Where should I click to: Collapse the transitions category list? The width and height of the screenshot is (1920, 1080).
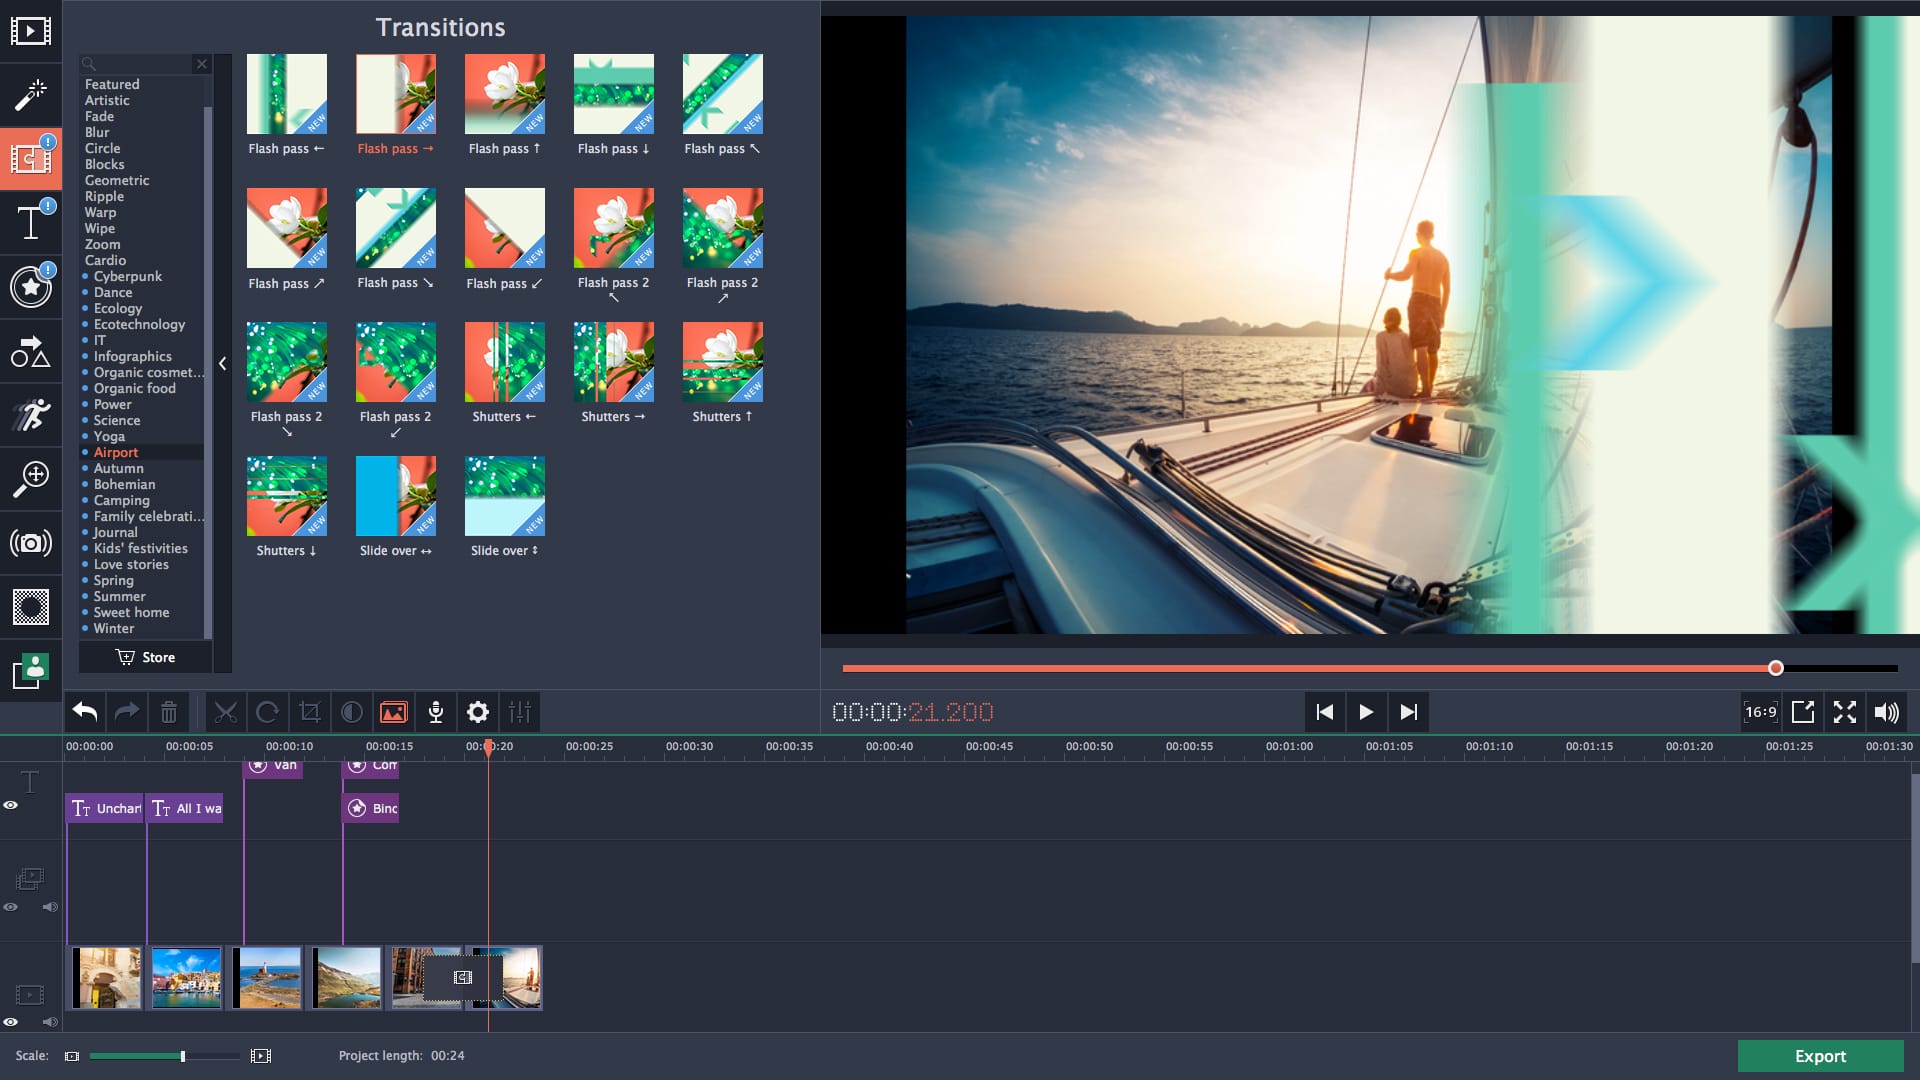(x=223, y=364)
